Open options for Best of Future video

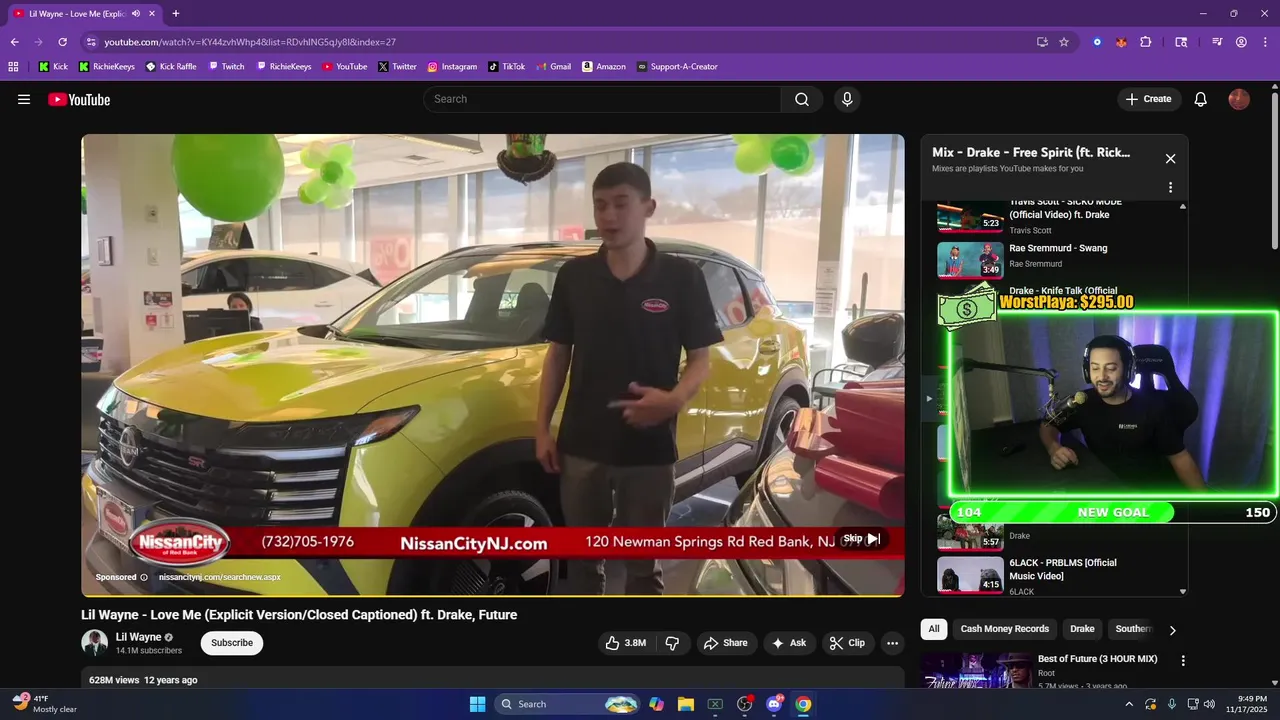pos(1183,661)
